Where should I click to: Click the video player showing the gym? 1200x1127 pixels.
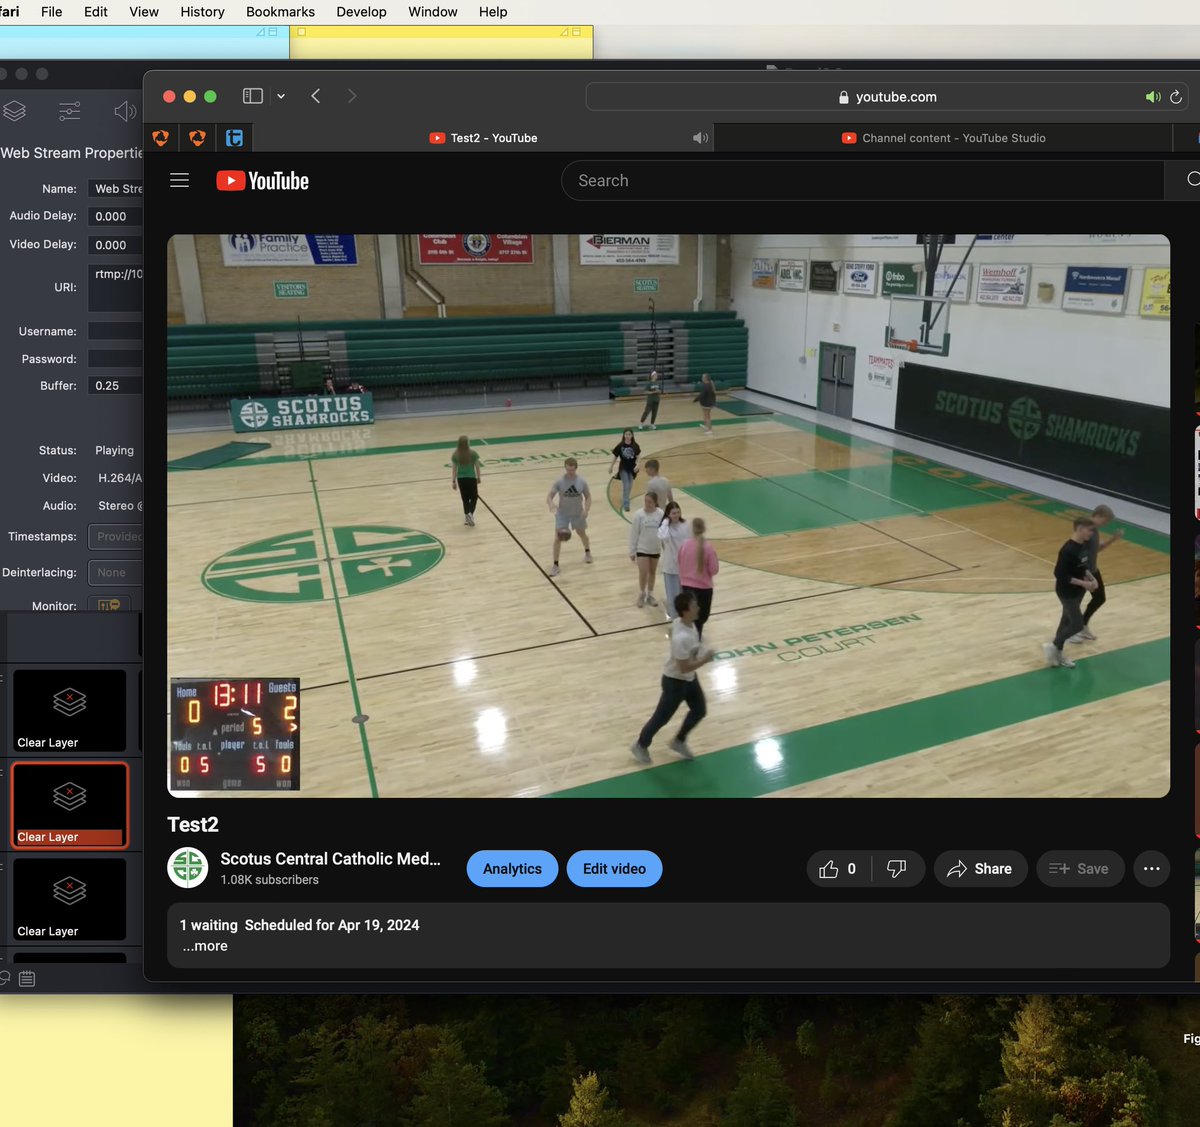(668, 516)
